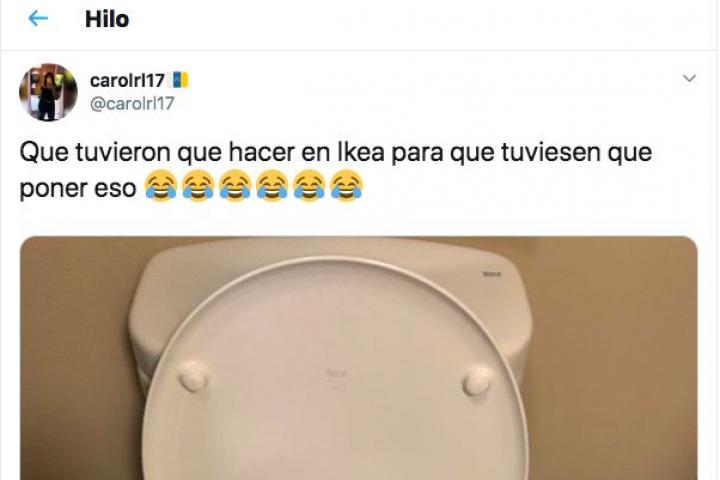Click the @carolrl17 handle

click(132, 103)
